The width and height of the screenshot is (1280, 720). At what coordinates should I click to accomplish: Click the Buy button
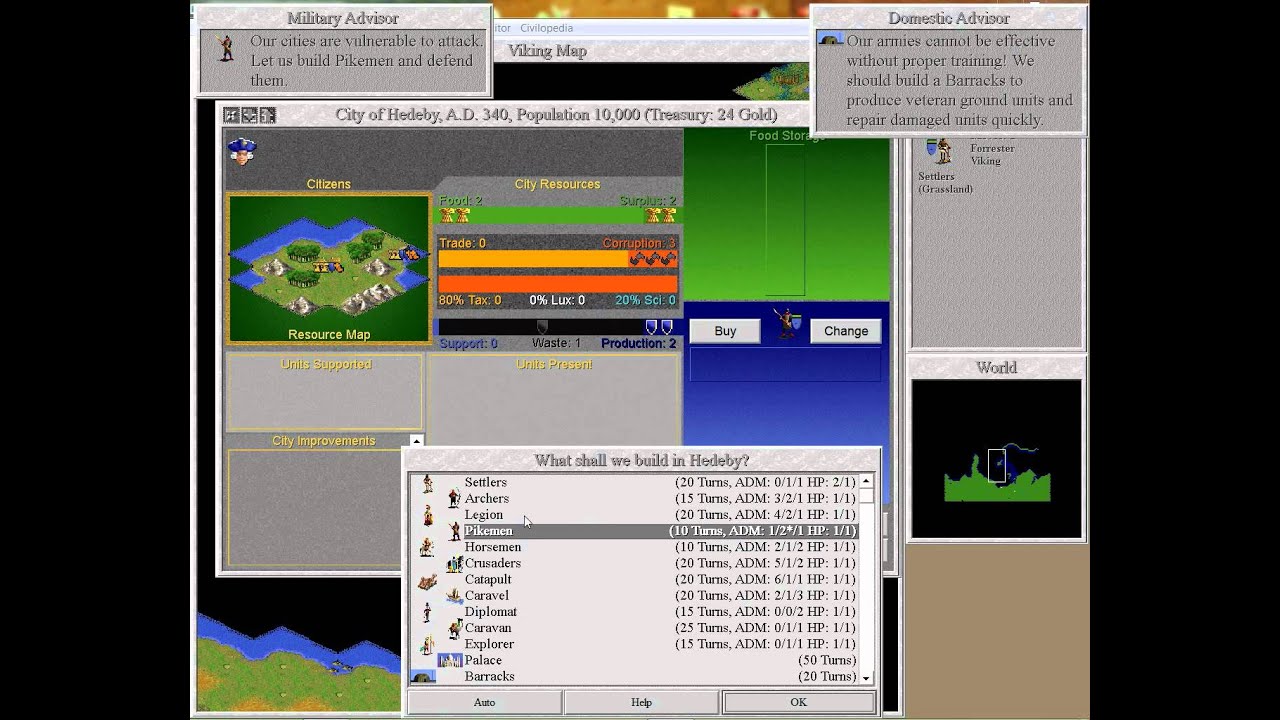tap(725, 331)
